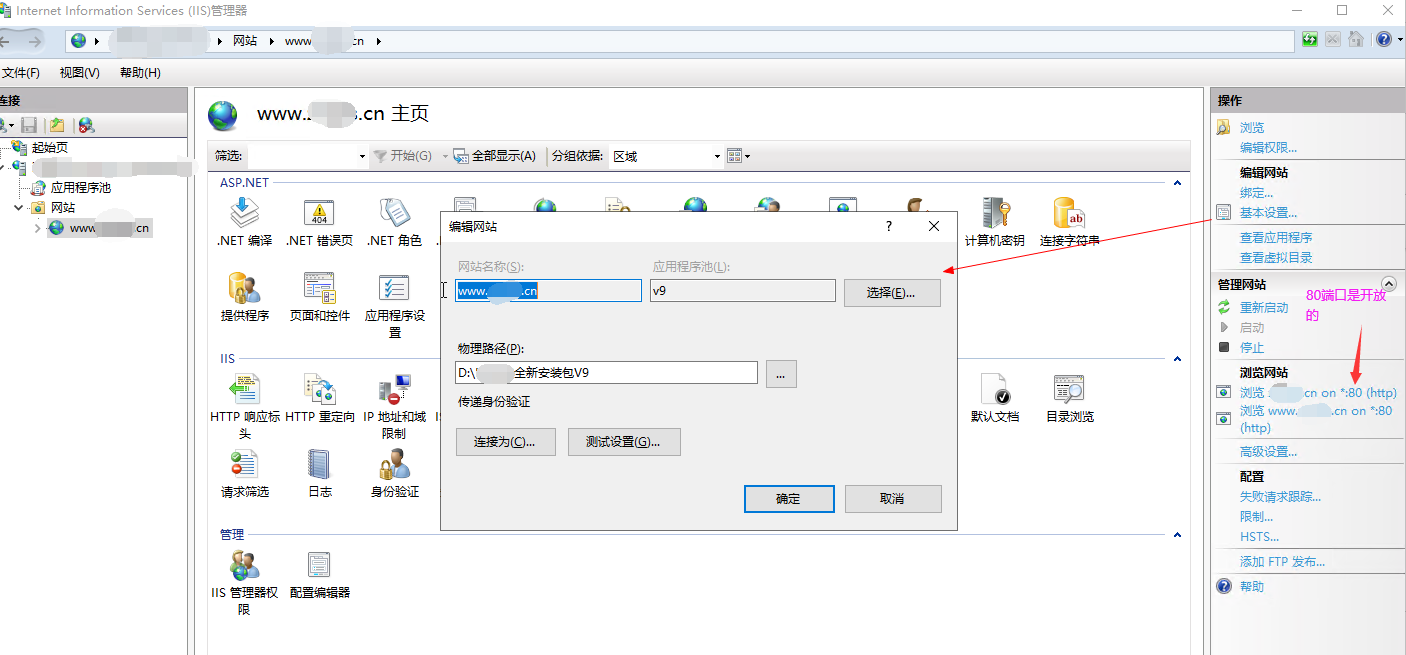The height and width of the screenshot is (655, 1406).
Task: Select the 应用程序池 tree node
Action: 80,187
